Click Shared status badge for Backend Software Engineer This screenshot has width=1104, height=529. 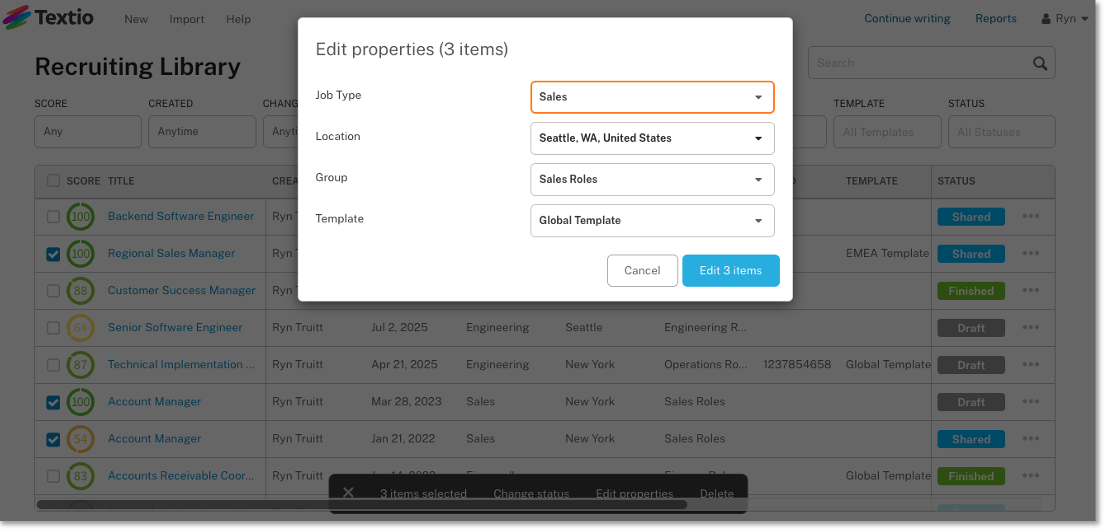coord(971,217)
